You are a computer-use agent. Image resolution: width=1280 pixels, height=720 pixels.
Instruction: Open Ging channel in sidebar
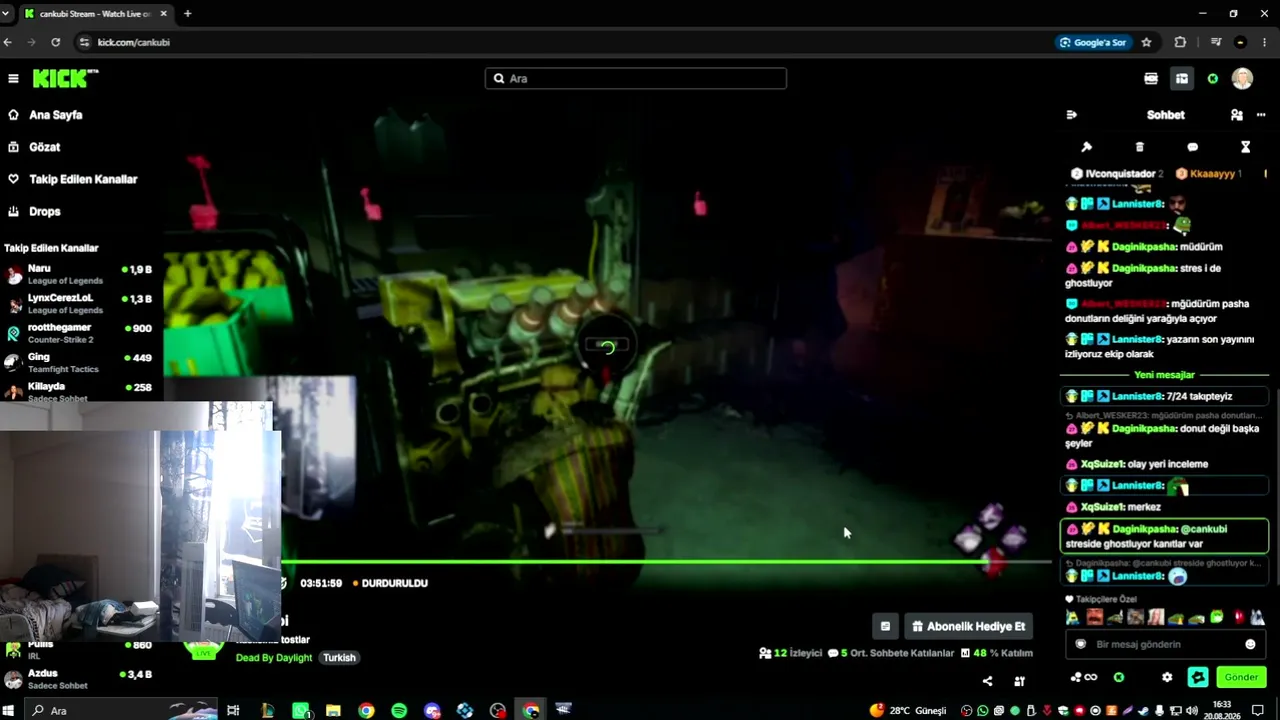[80, 363]
